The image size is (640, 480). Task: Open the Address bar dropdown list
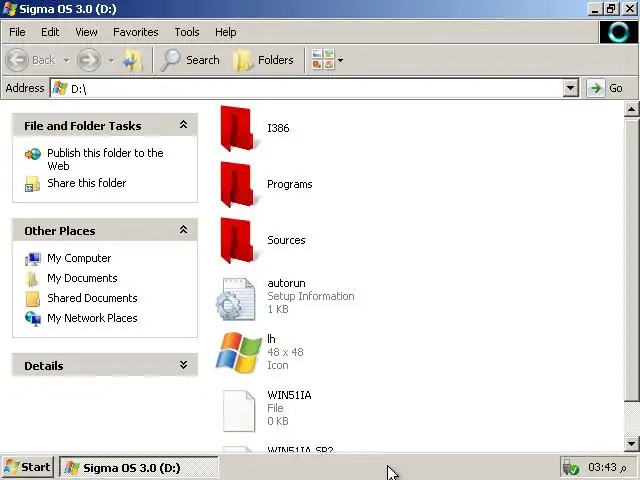[x=570, y=88]
